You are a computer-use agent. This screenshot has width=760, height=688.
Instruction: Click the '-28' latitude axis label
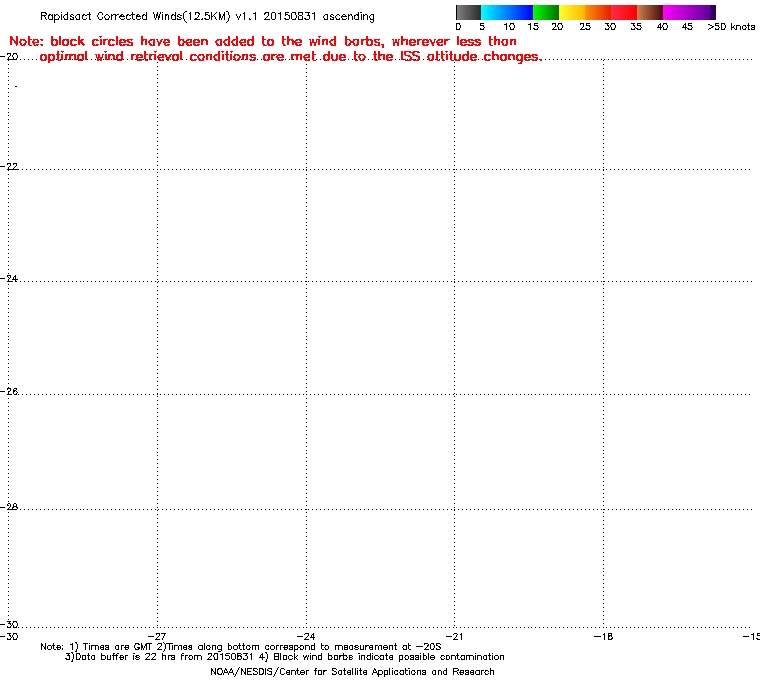click(9, 507)
